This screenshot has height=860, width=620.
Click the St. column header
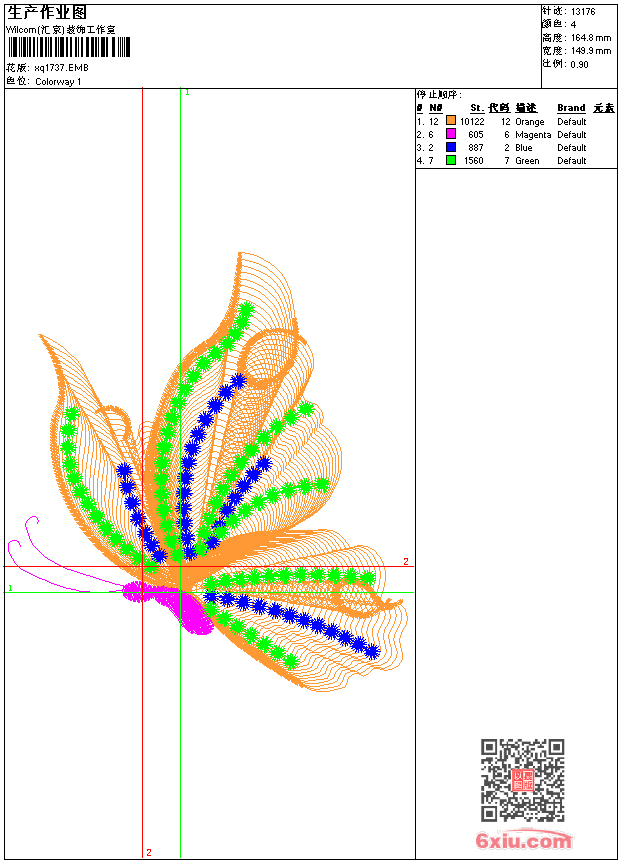coord(477,108)
